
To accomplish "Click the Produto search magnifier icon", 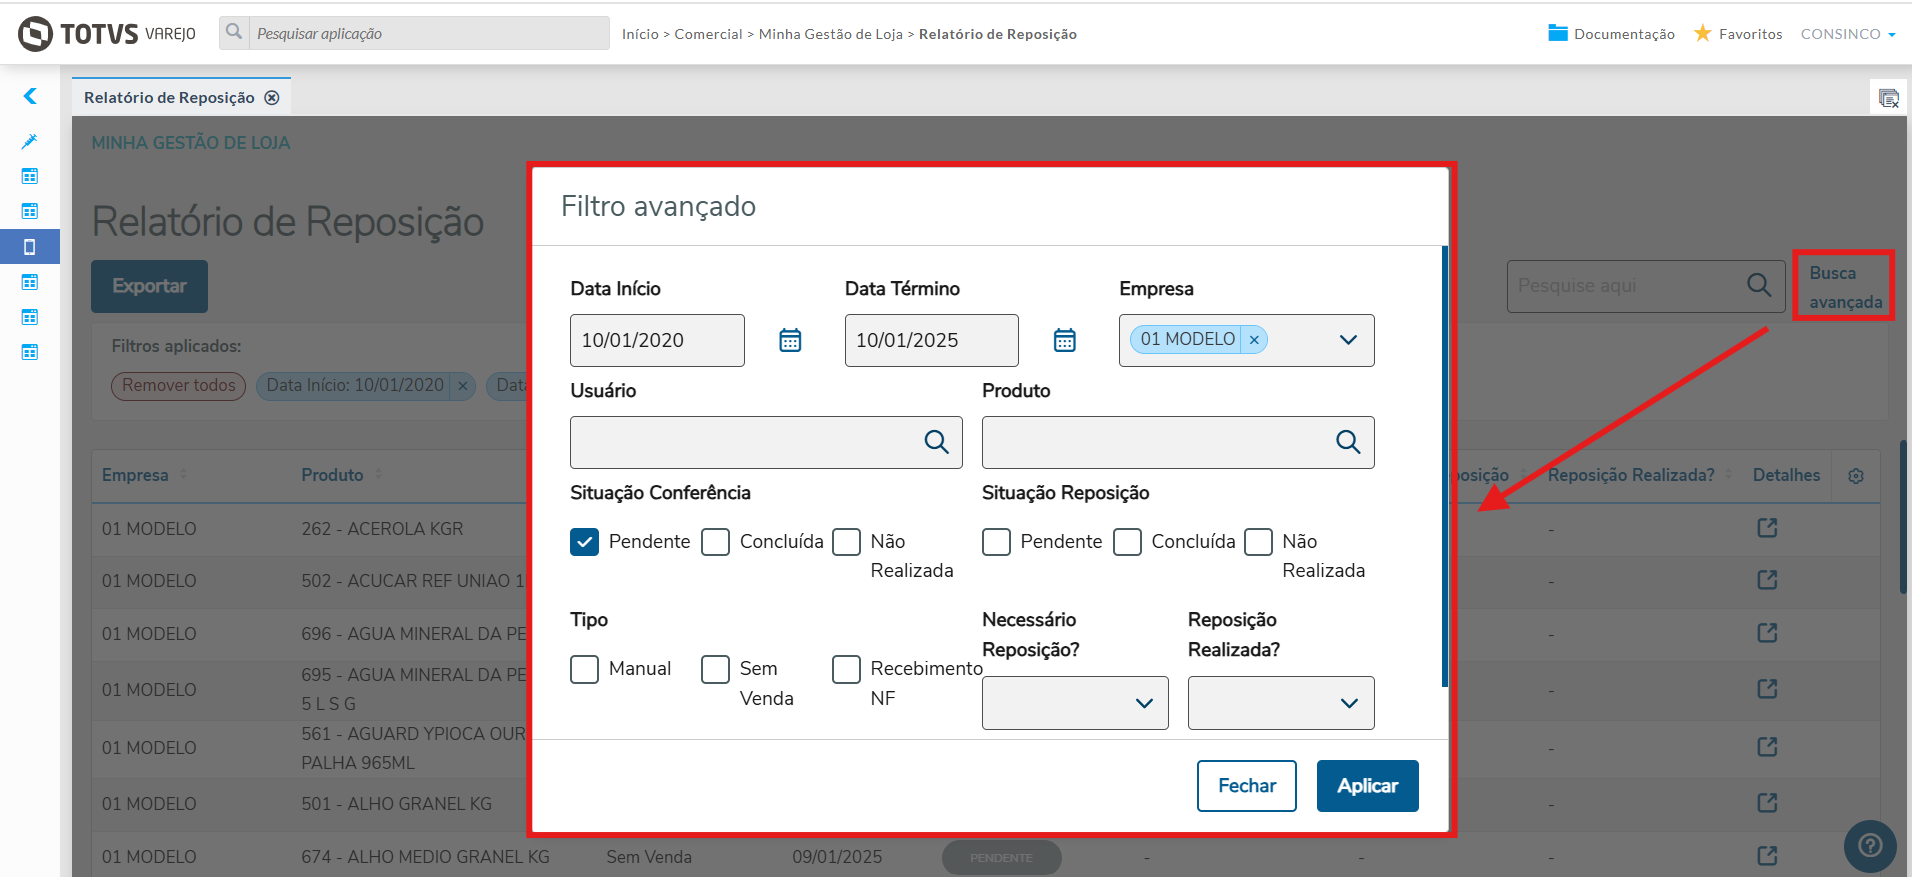I will (x=1348, y=442).
